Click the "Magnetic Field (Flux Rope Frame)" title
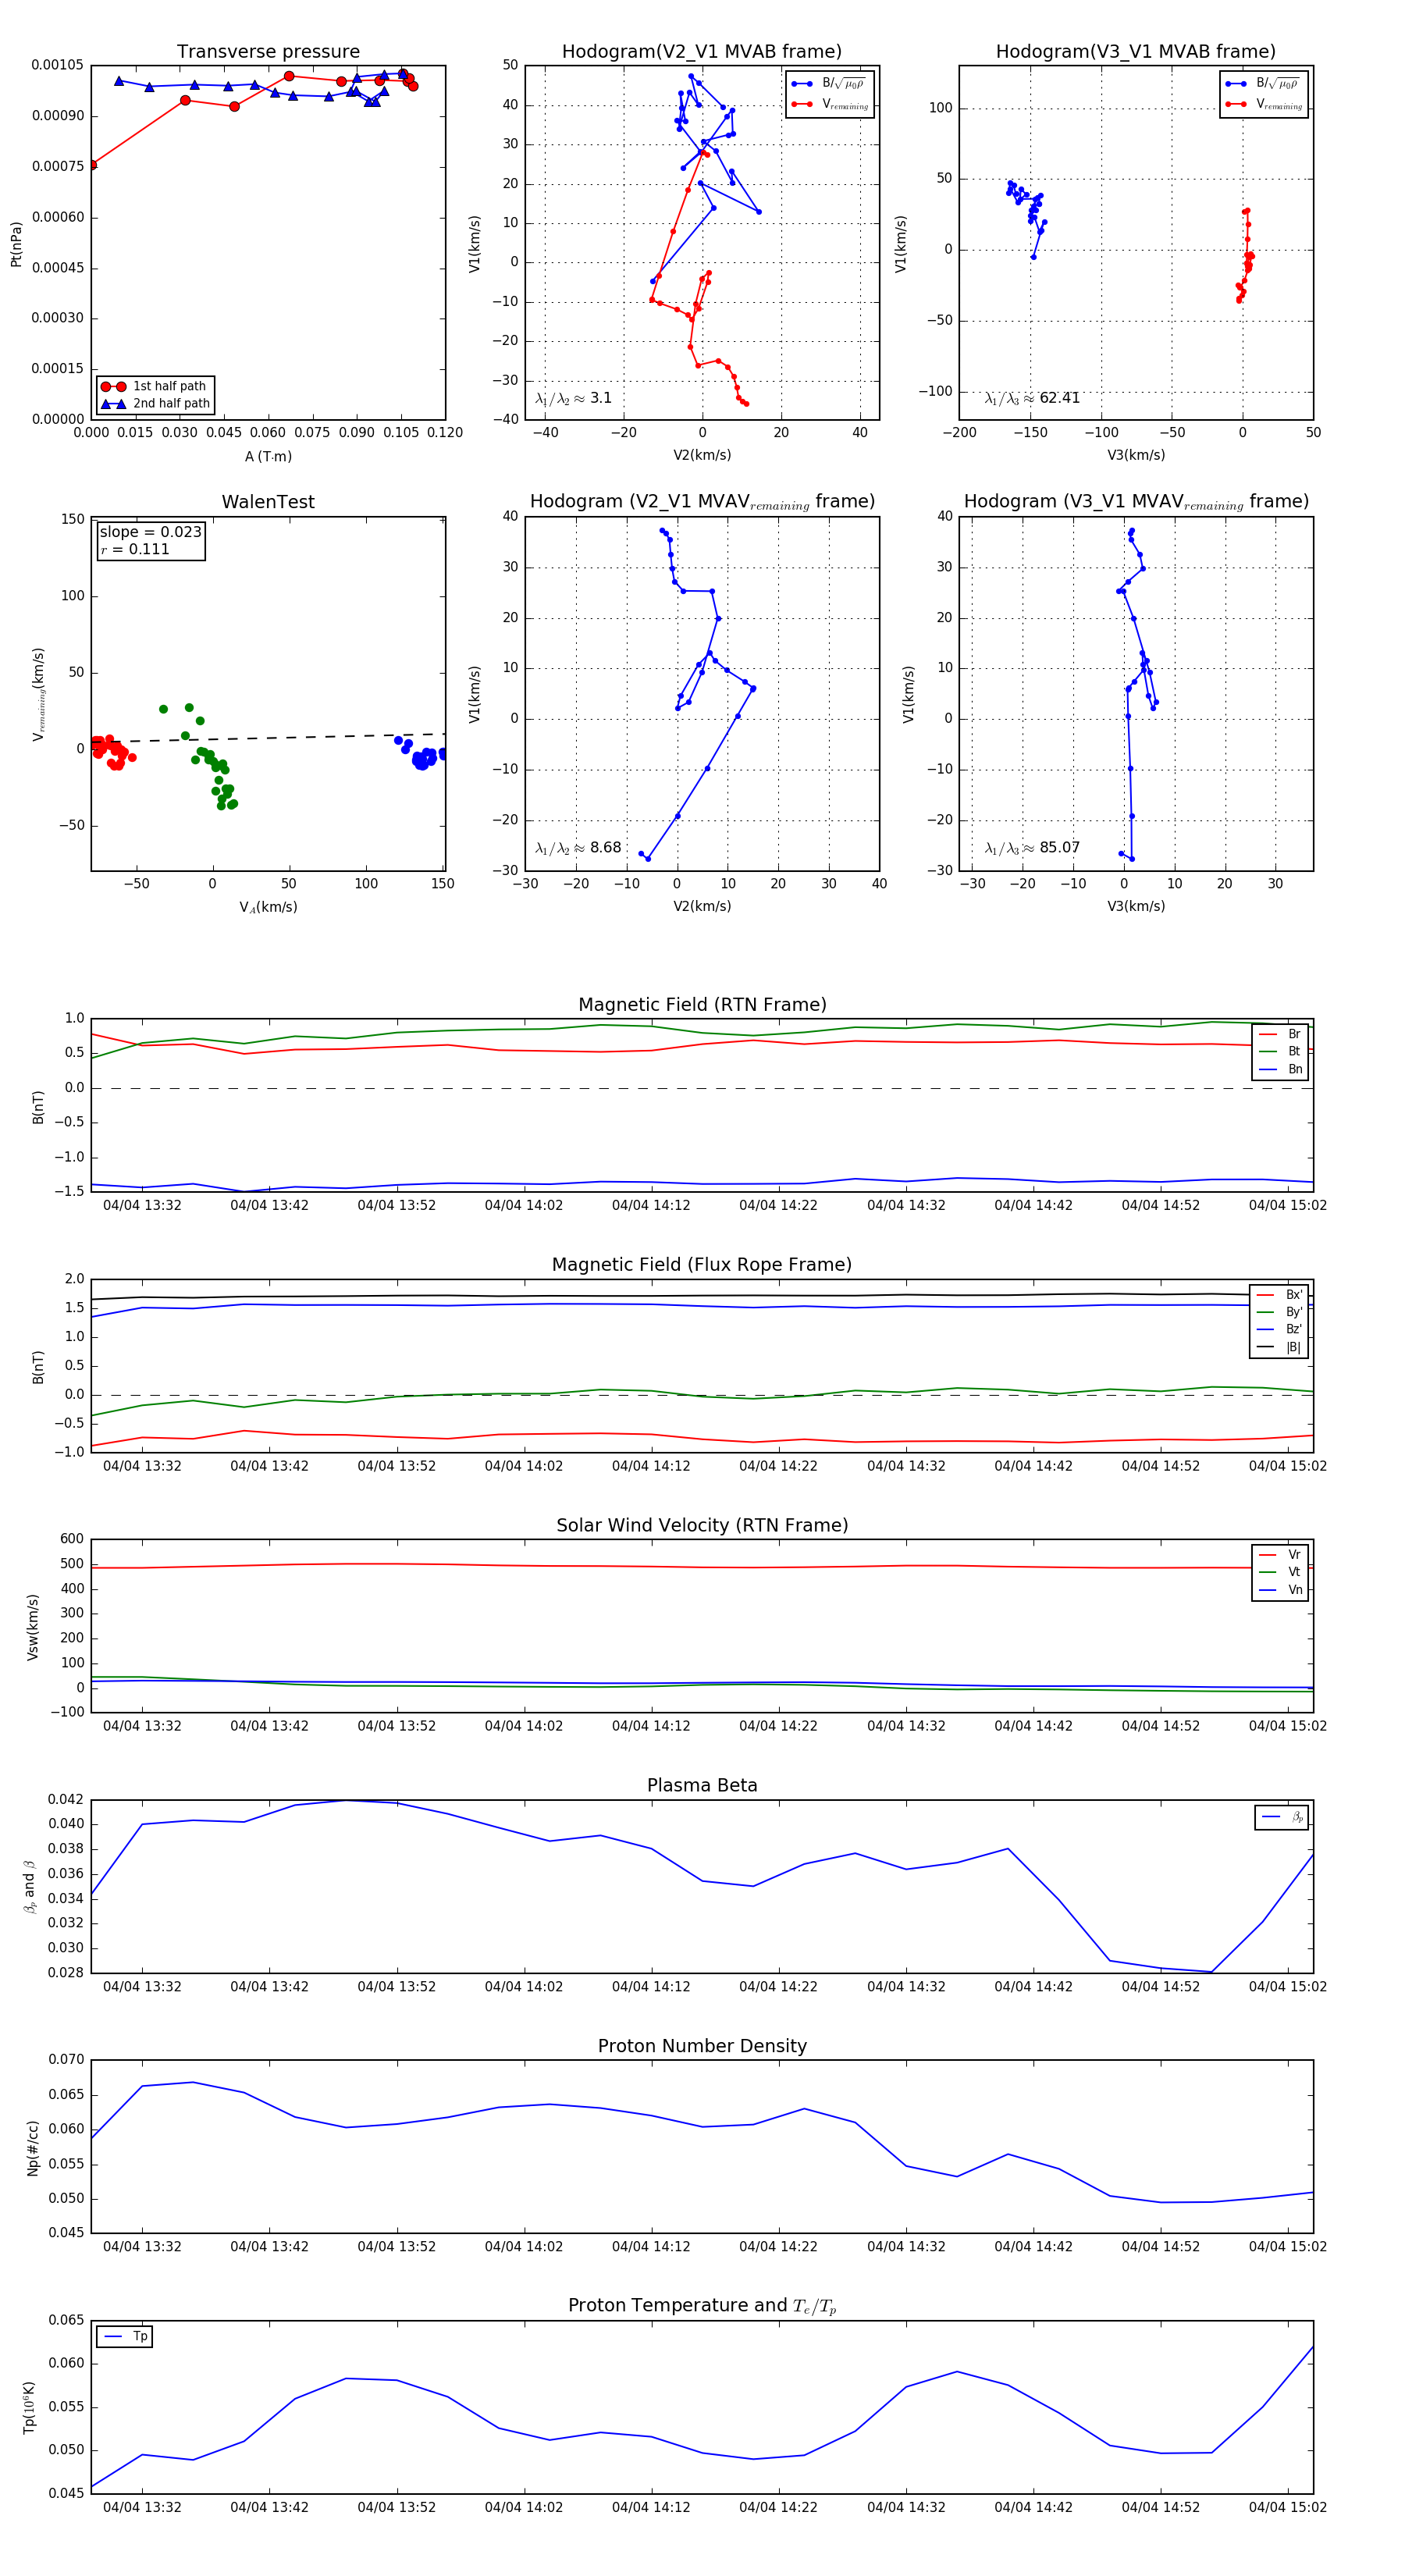The height and width of the screenshot is (2576, 1405). coord(702,1265)
